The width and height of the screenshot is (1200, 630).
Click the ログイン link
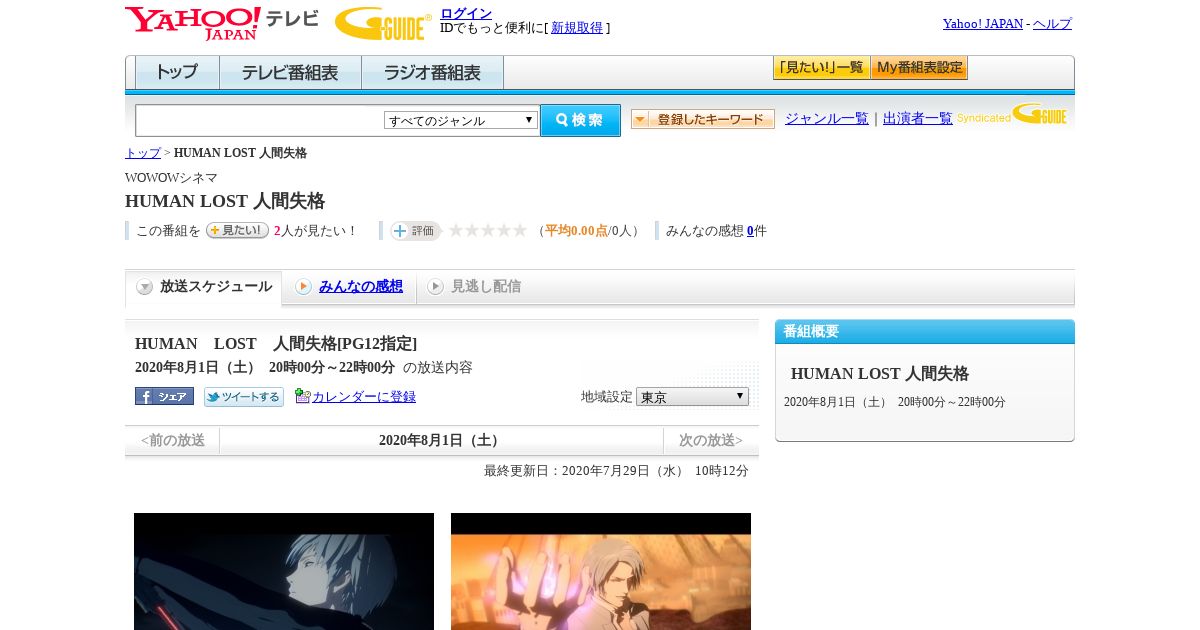(466, 13)
